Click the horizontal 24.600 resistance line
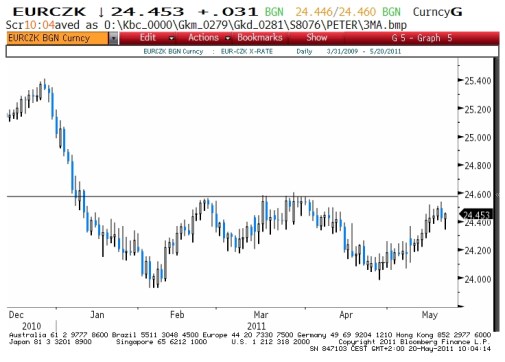Image resolution: width=505 pixels, height=362 pixels. click(232, 196)
